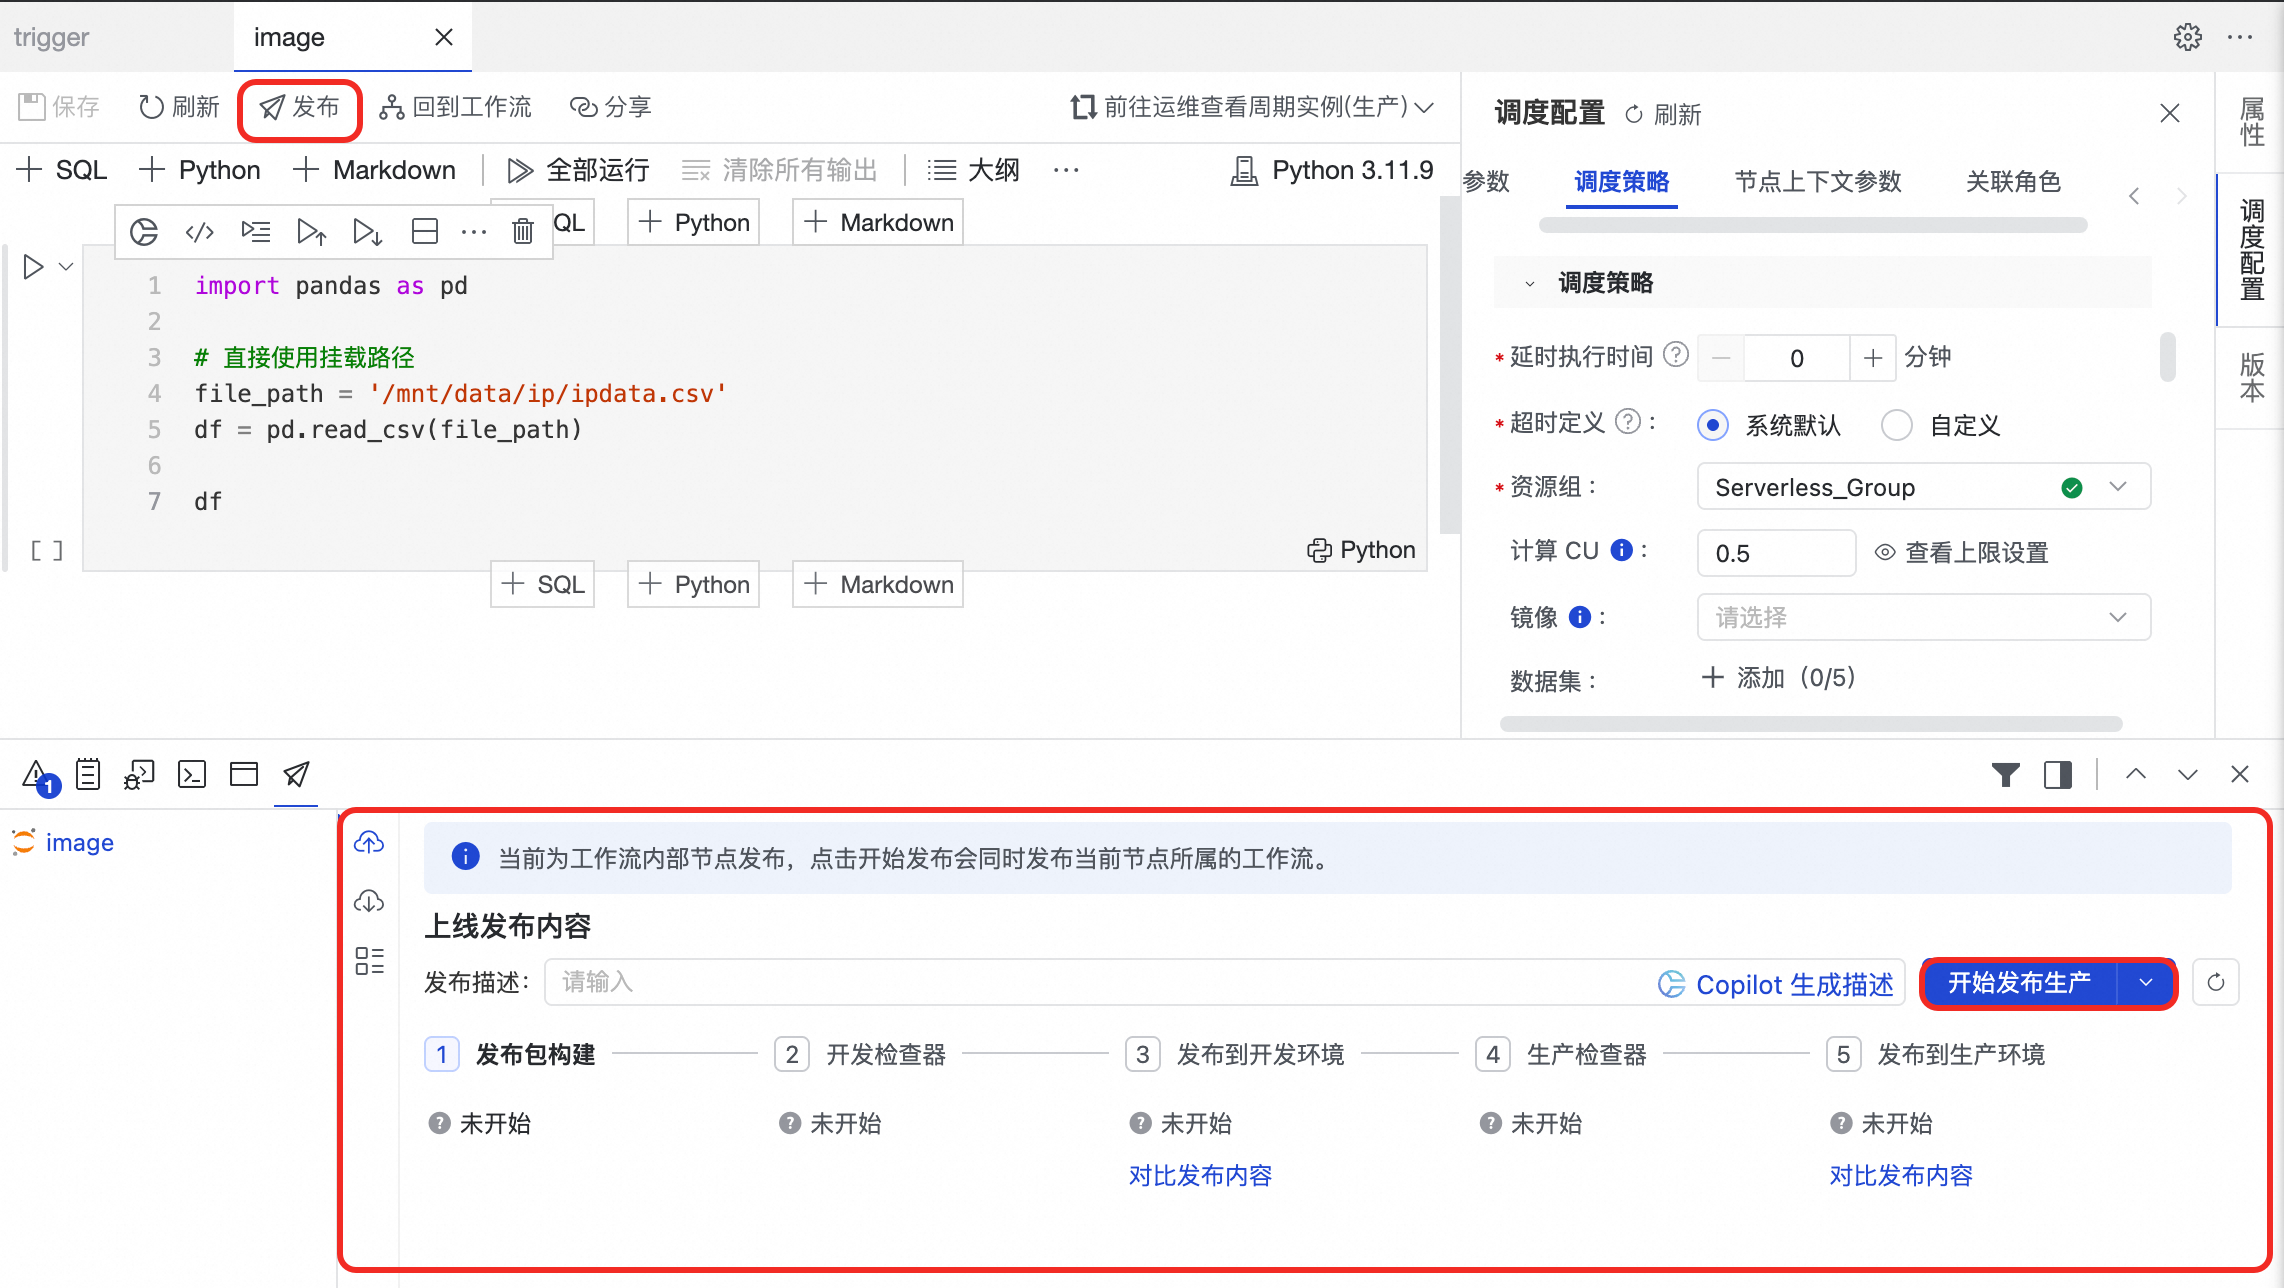Open the settings gear icon

pyautogui.click(x=2187, y=37)
